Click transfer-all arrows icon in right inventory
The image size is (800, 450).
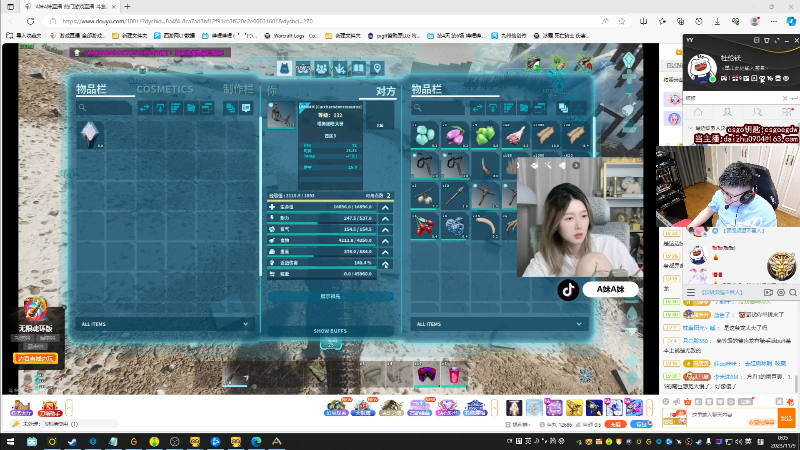click(x=477, y=108)
